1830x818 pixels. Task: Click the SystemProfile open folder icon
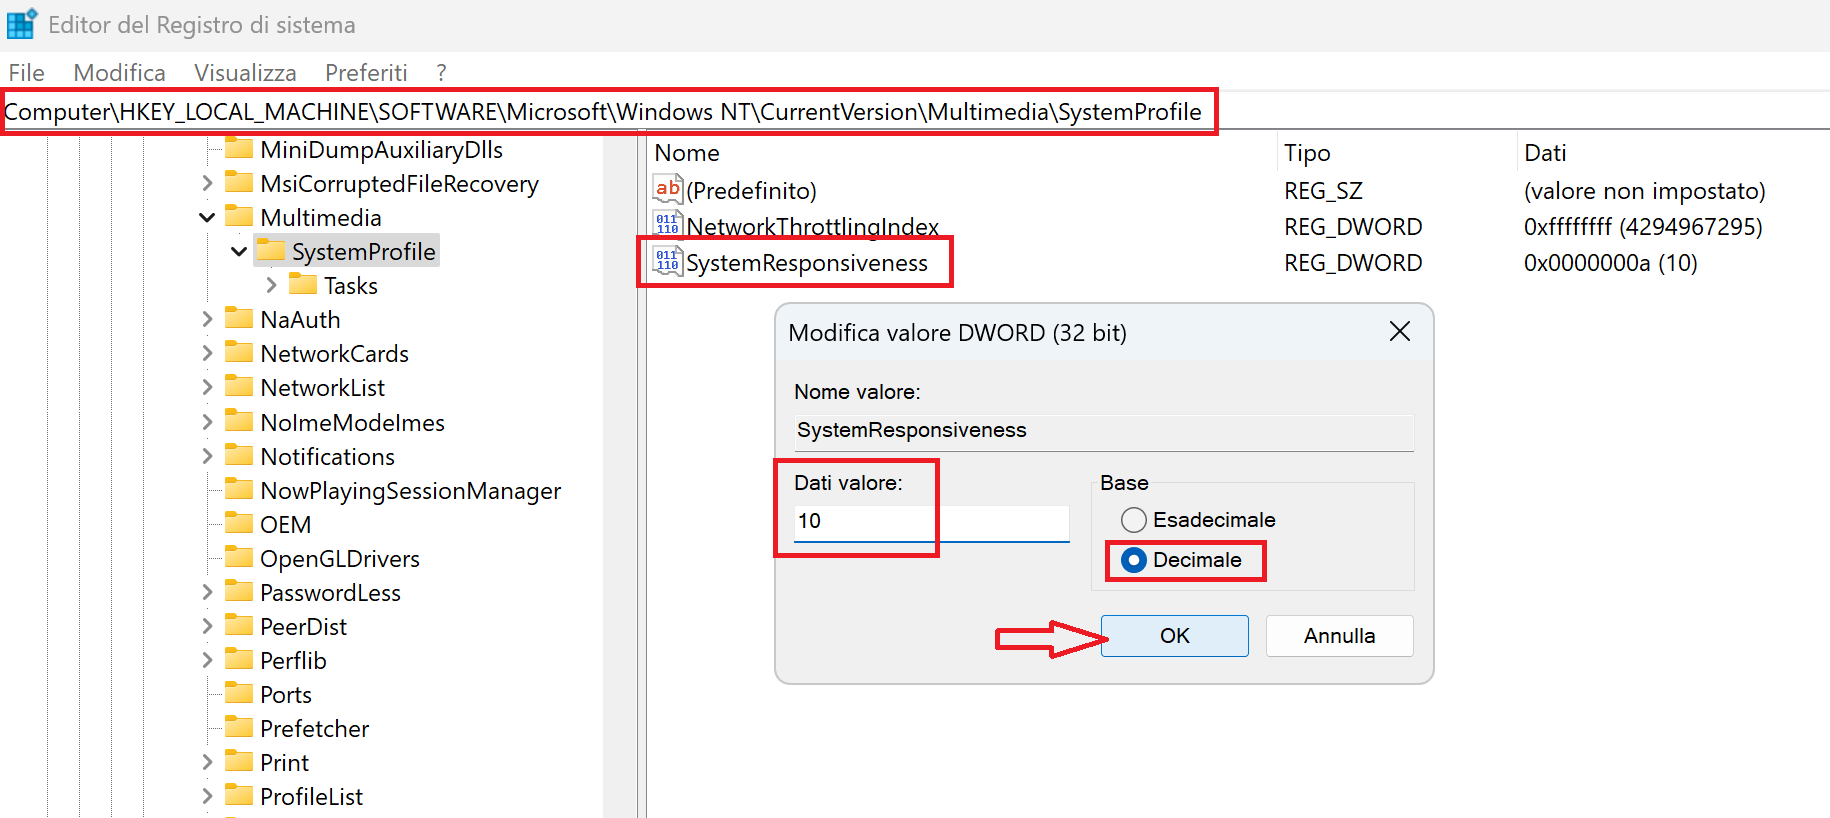click(x=271, y=251)
